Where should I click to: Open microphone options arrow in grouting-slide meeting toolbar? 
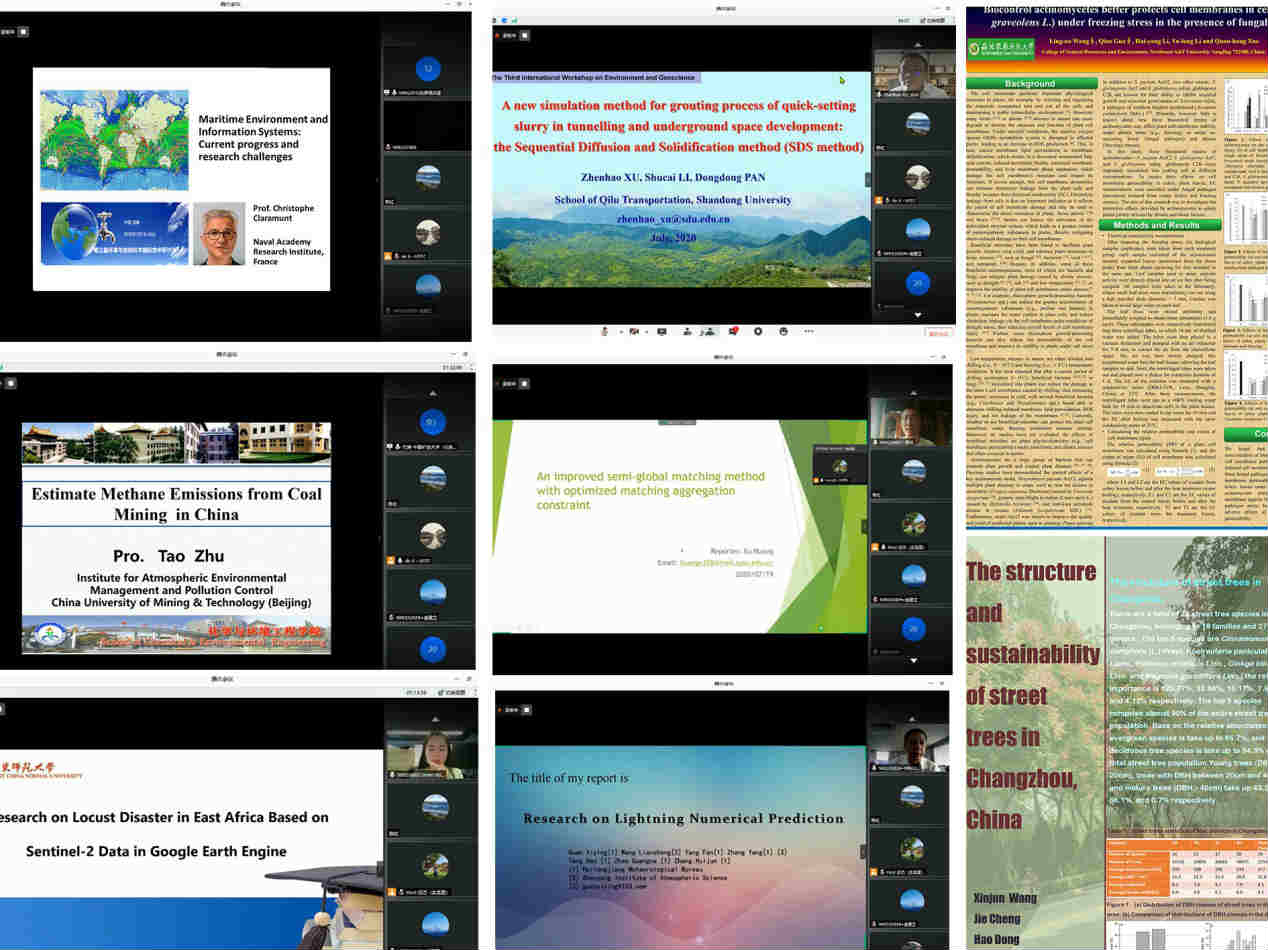pos(621,332)
